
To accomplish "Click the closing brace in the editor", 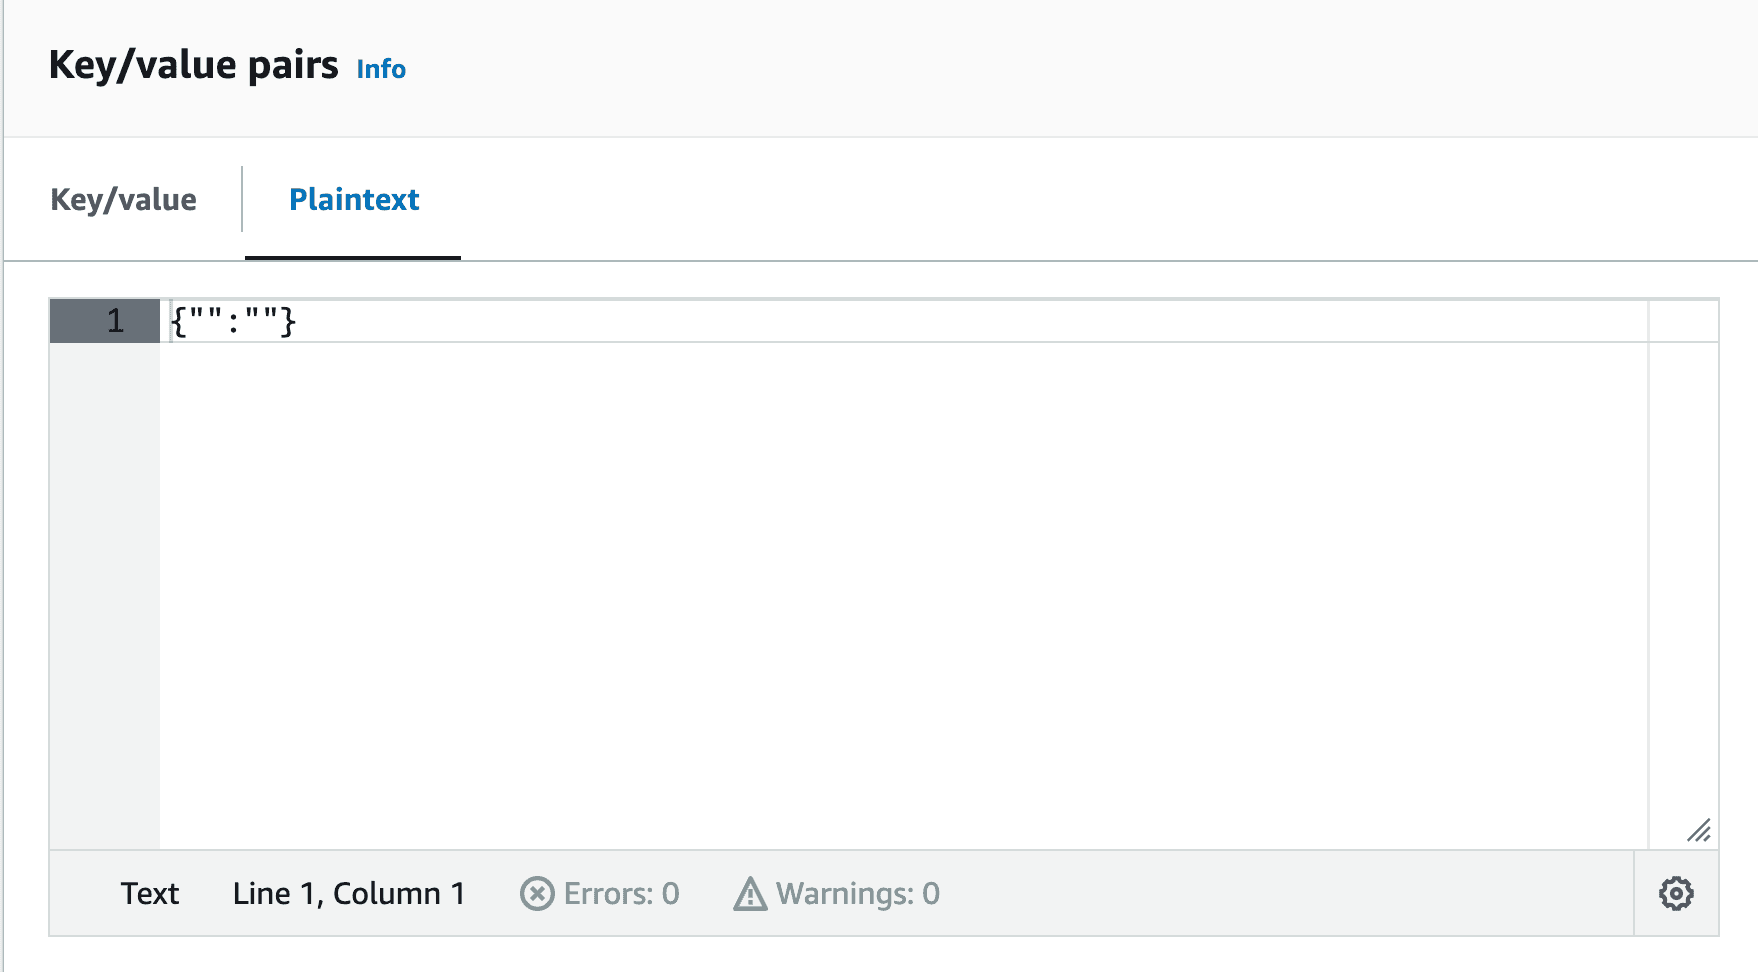I will pos(289,322).
